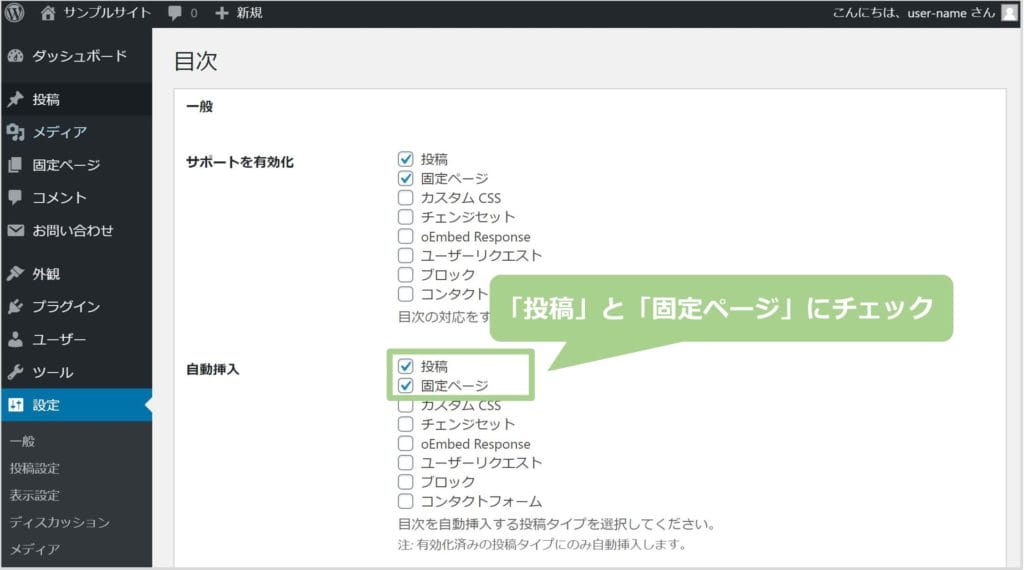This screenshot has width=1024, height=570.
Task: Select the プラグイン plug icon
Action: point(15,307)
